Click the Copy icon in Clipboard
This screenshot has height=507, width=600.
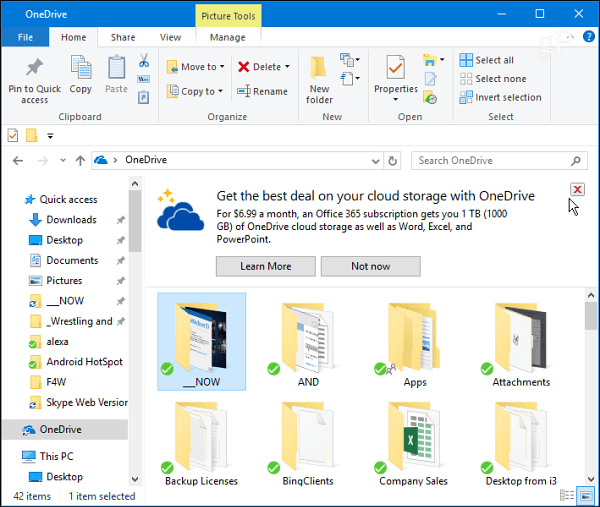tap(80, 67)
